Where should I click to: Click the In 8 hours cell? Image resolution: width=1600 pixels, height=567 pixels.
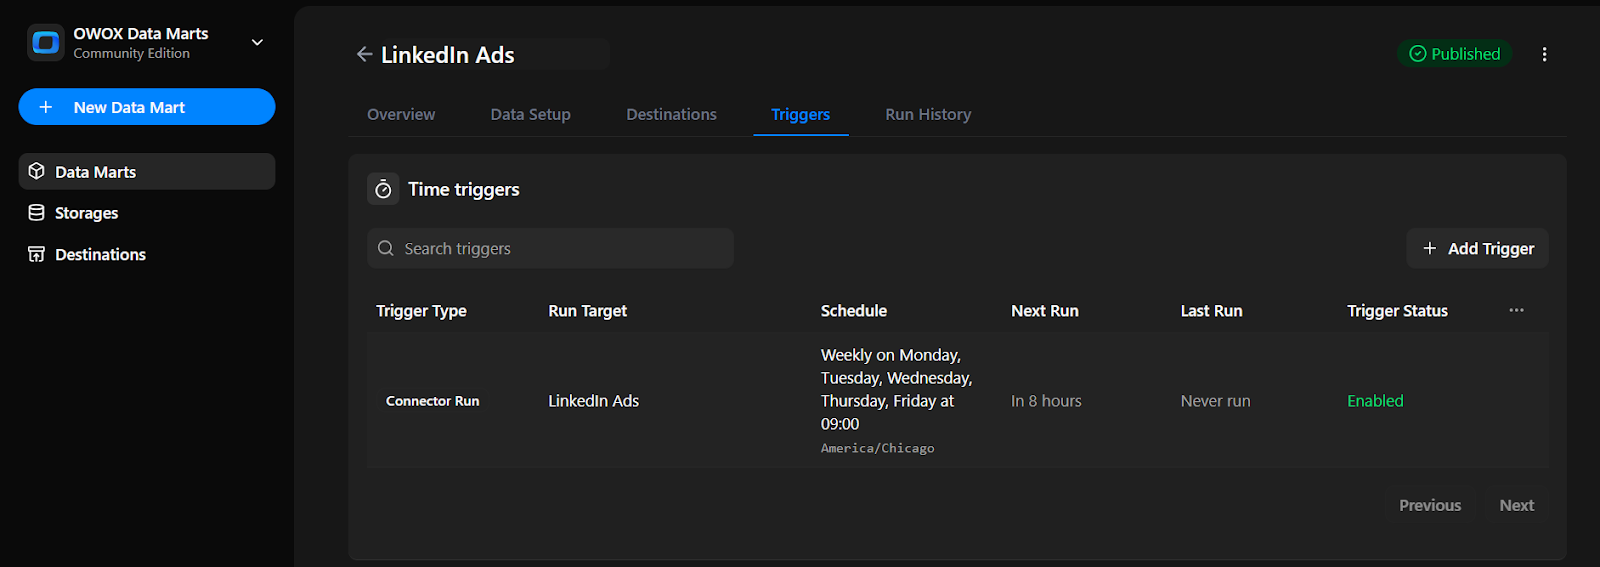[1046, 401]
